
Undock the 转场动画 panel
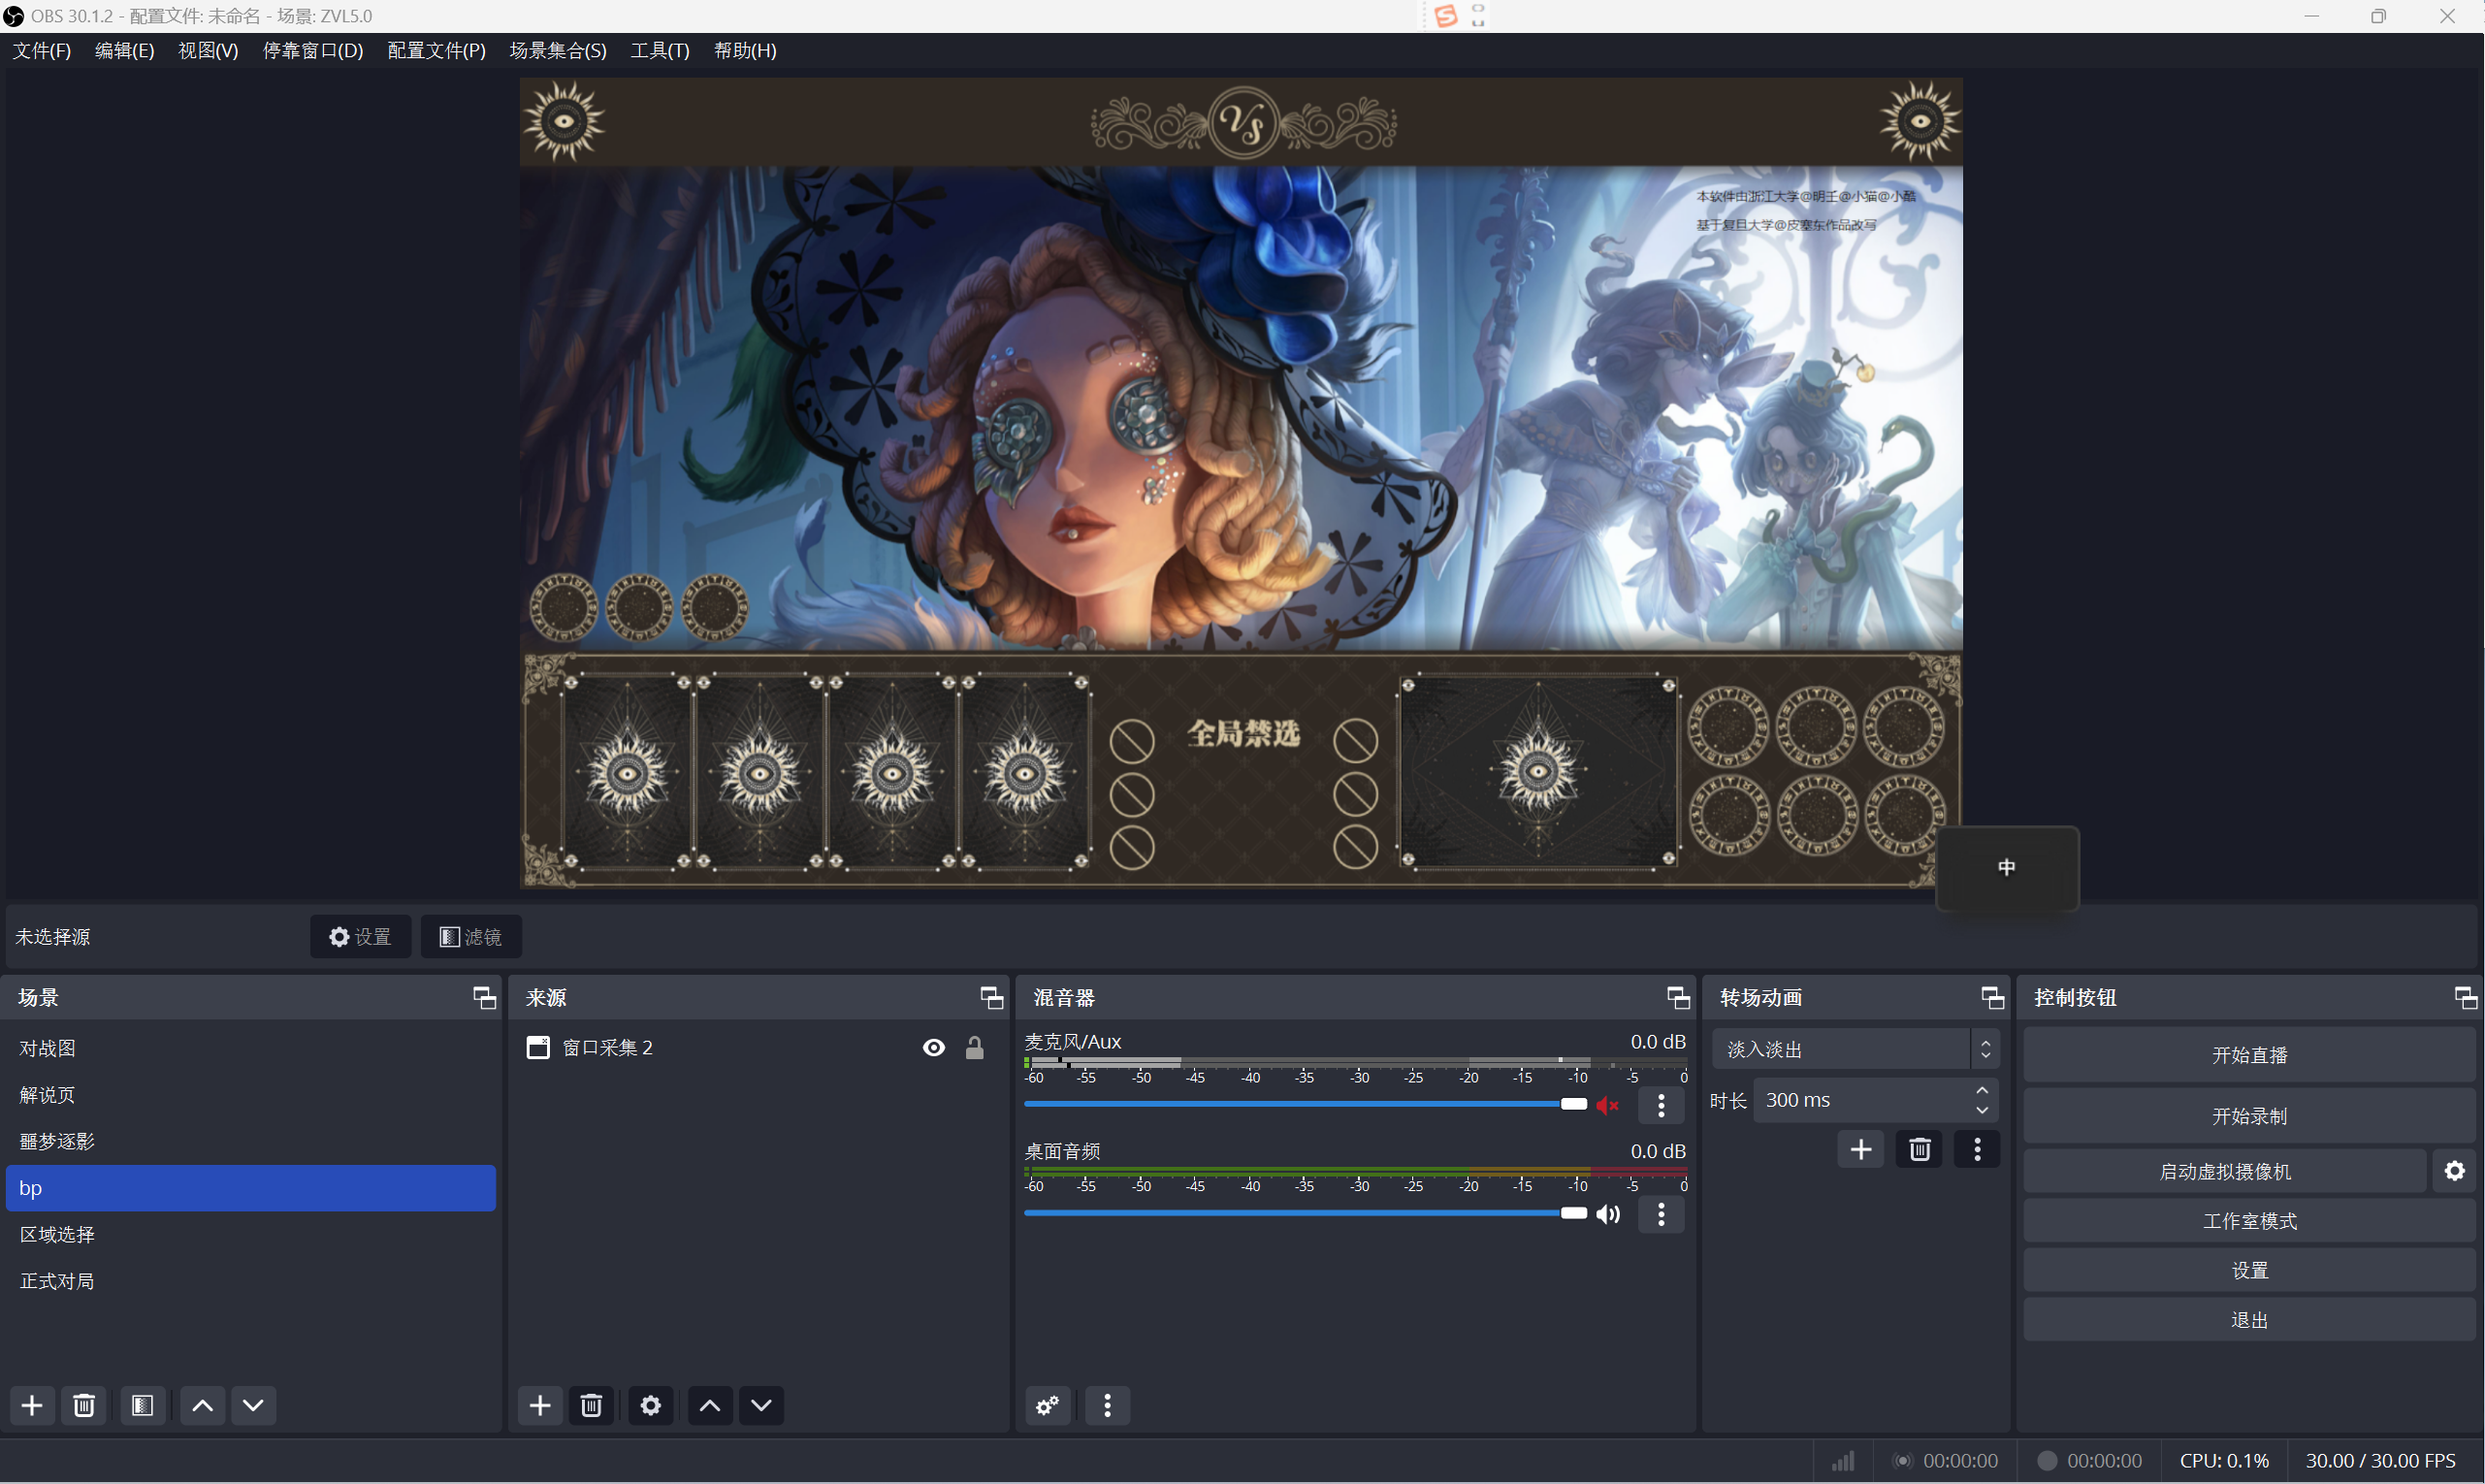(1992, 997)
